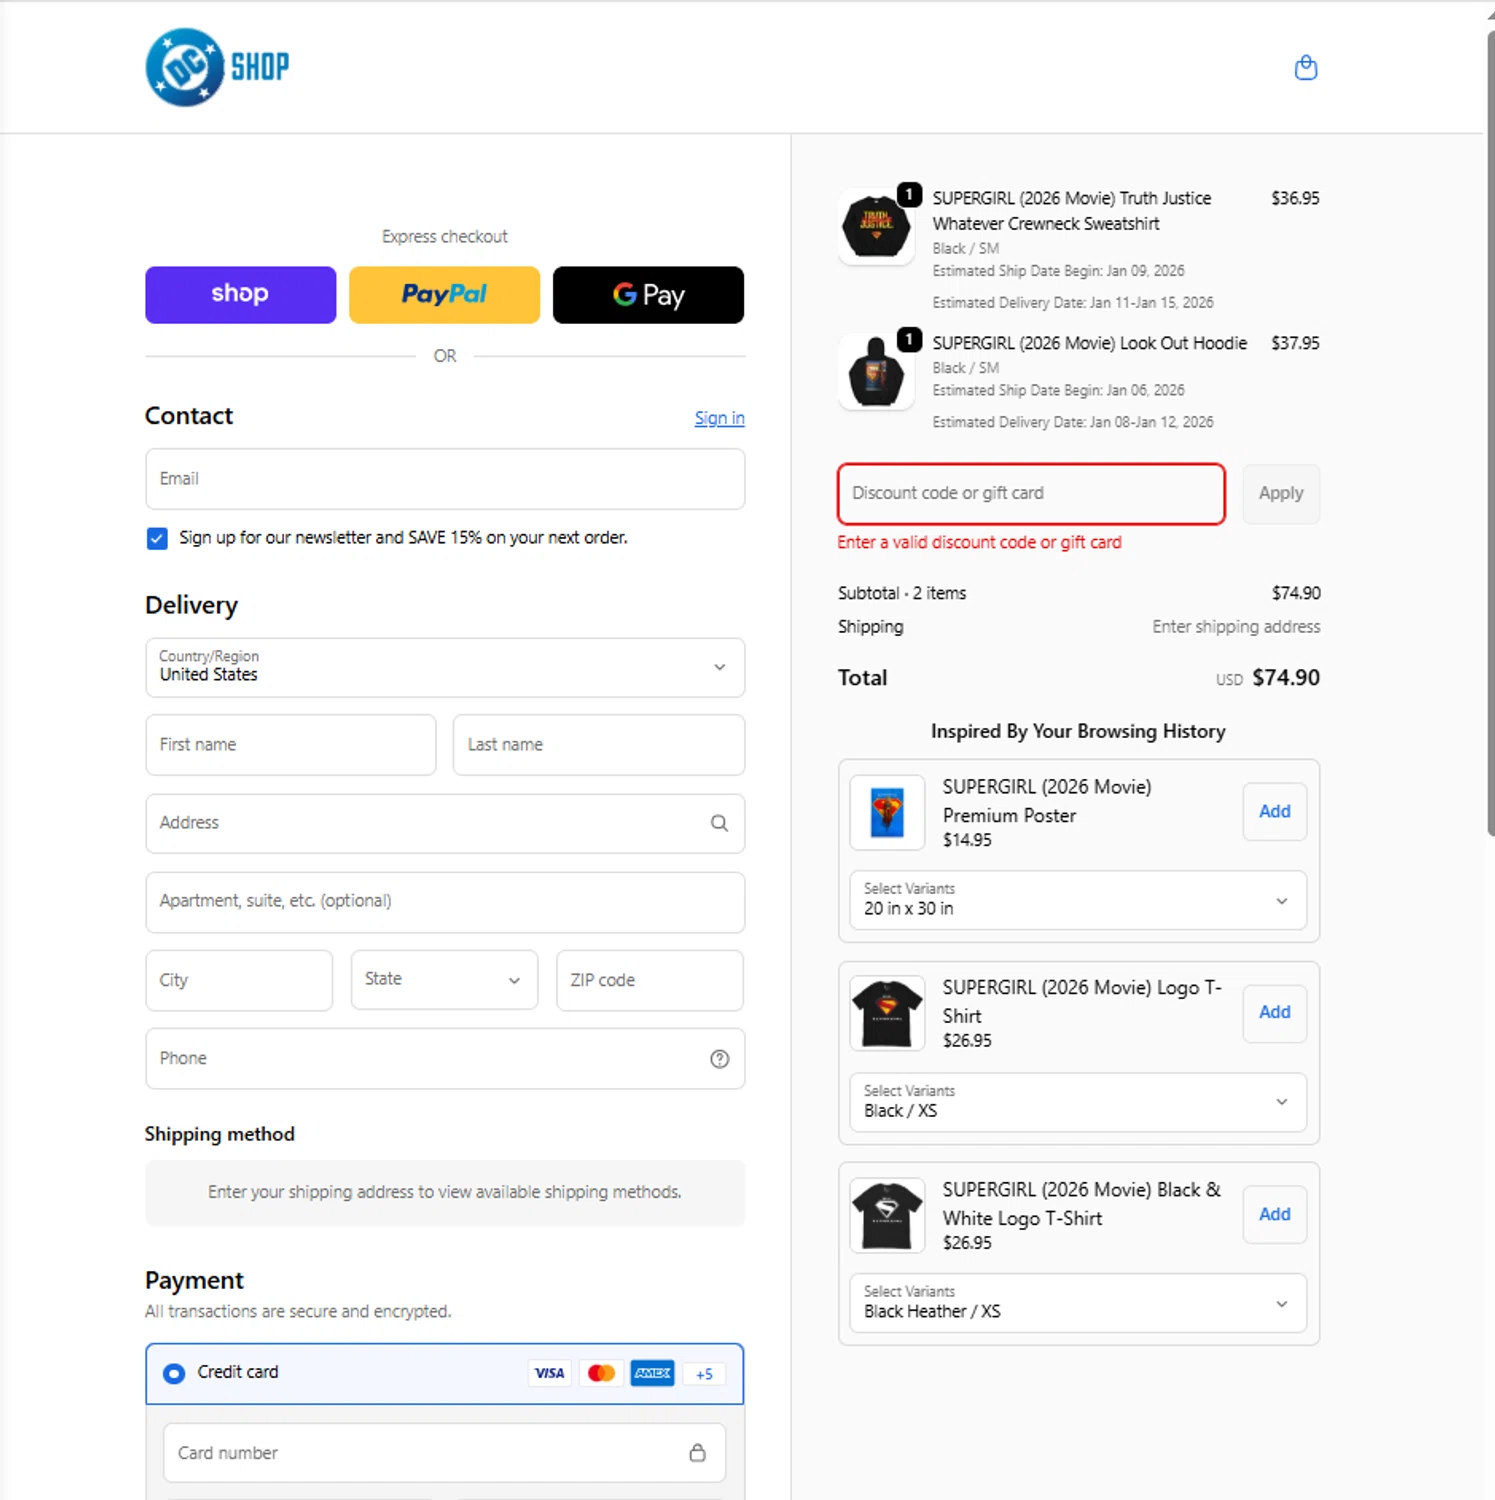Expand Black Heather / XS variants dropdown
This screenshot has width=1495, height=1500.
click(1078, 1303)
